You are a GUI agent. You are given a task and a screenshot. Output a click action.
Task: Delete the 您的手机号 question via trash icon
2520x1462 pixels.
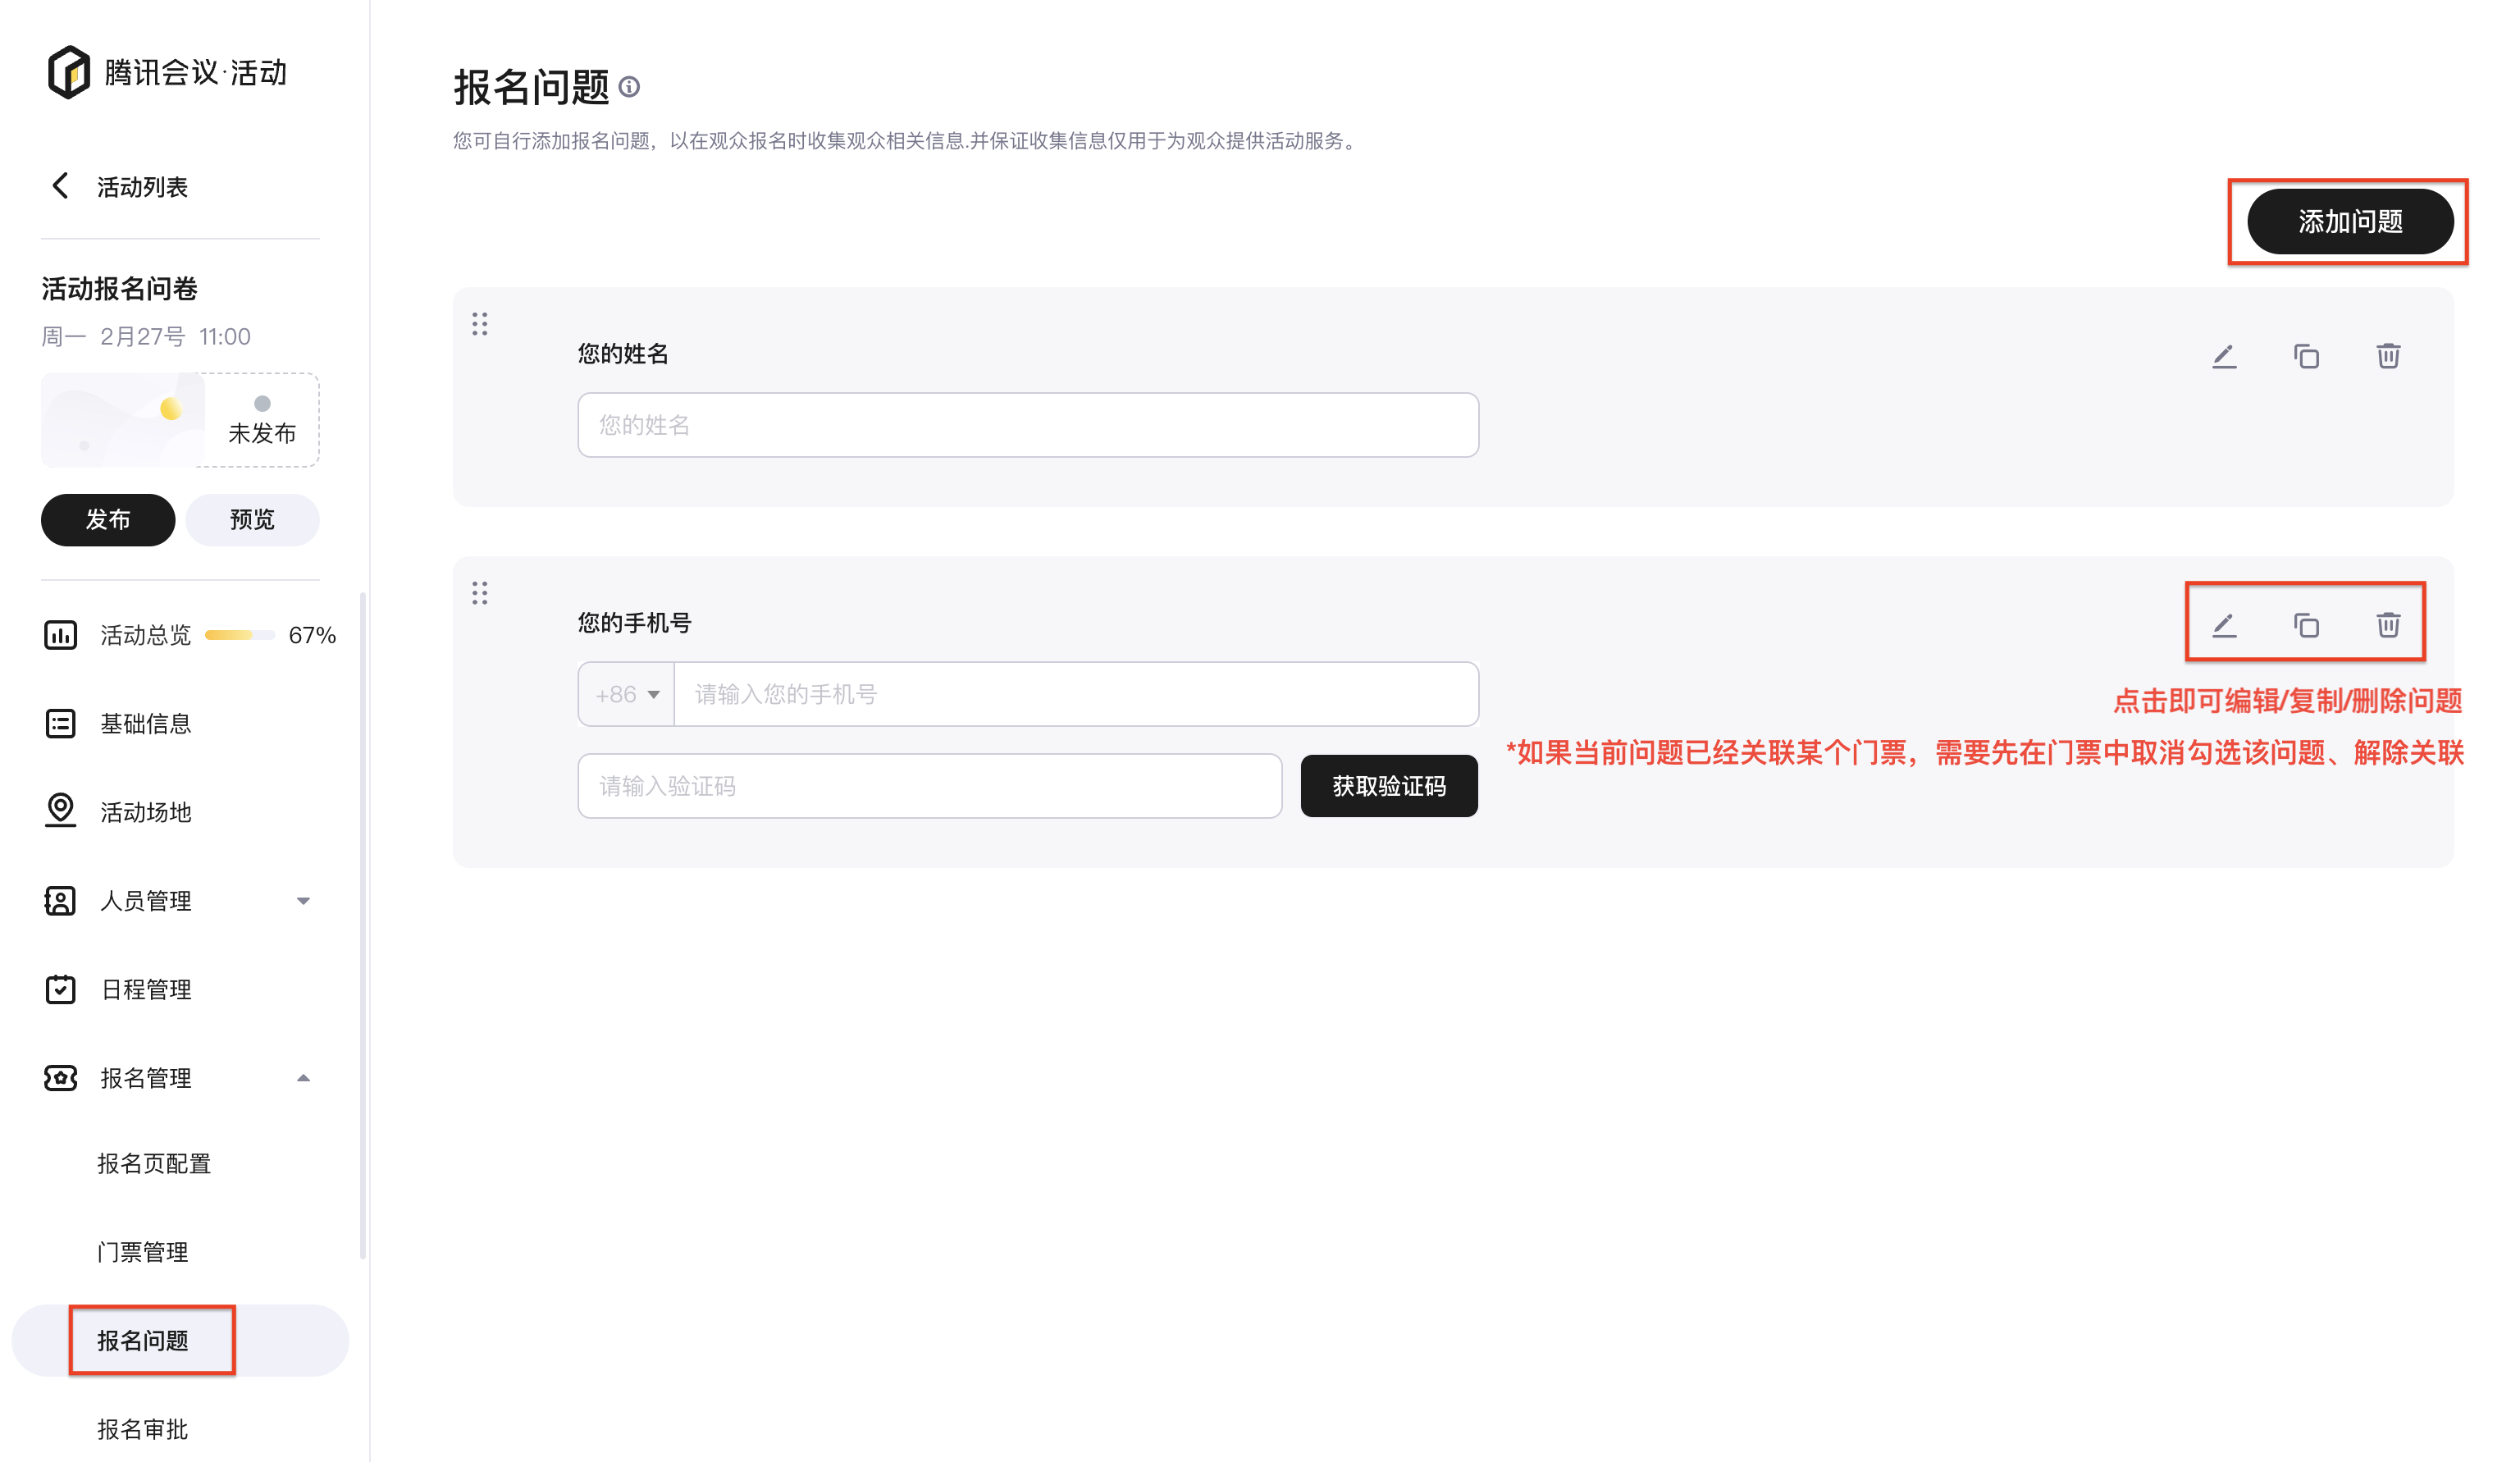point(2388,625)
